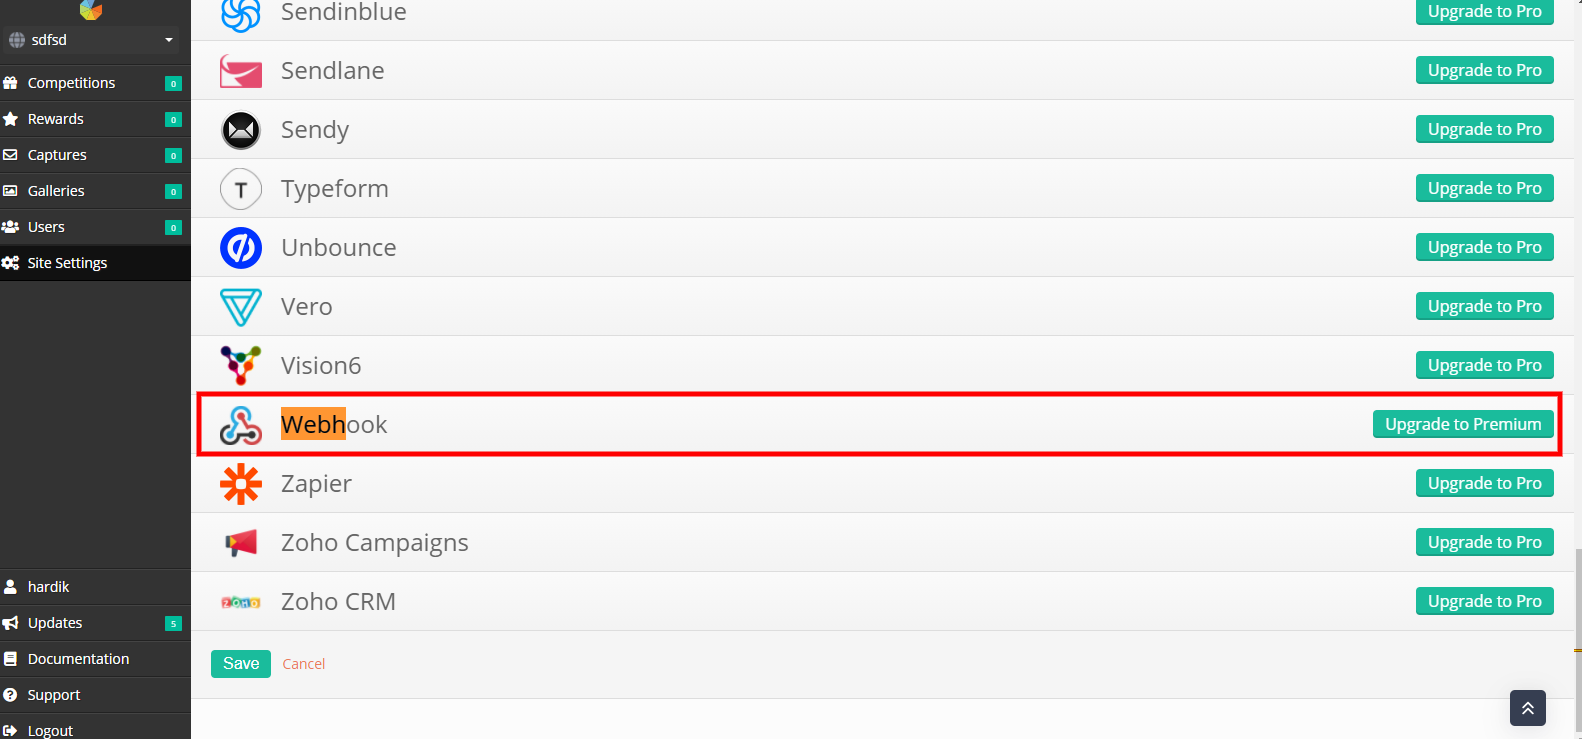This screenshot has width=1582, height=739.
Task: Click the scroll-to-top arrow button
Action: 1528,708
